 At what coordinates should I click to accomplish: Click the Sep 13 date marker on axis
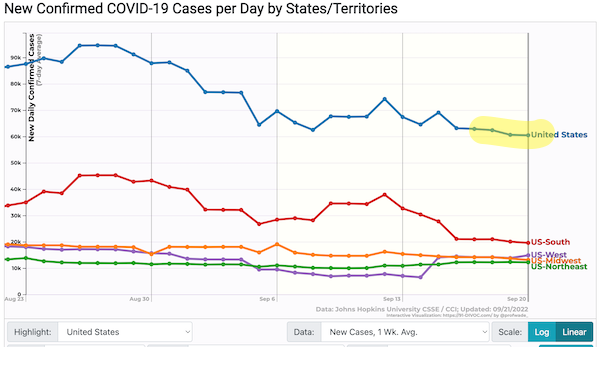391,299
